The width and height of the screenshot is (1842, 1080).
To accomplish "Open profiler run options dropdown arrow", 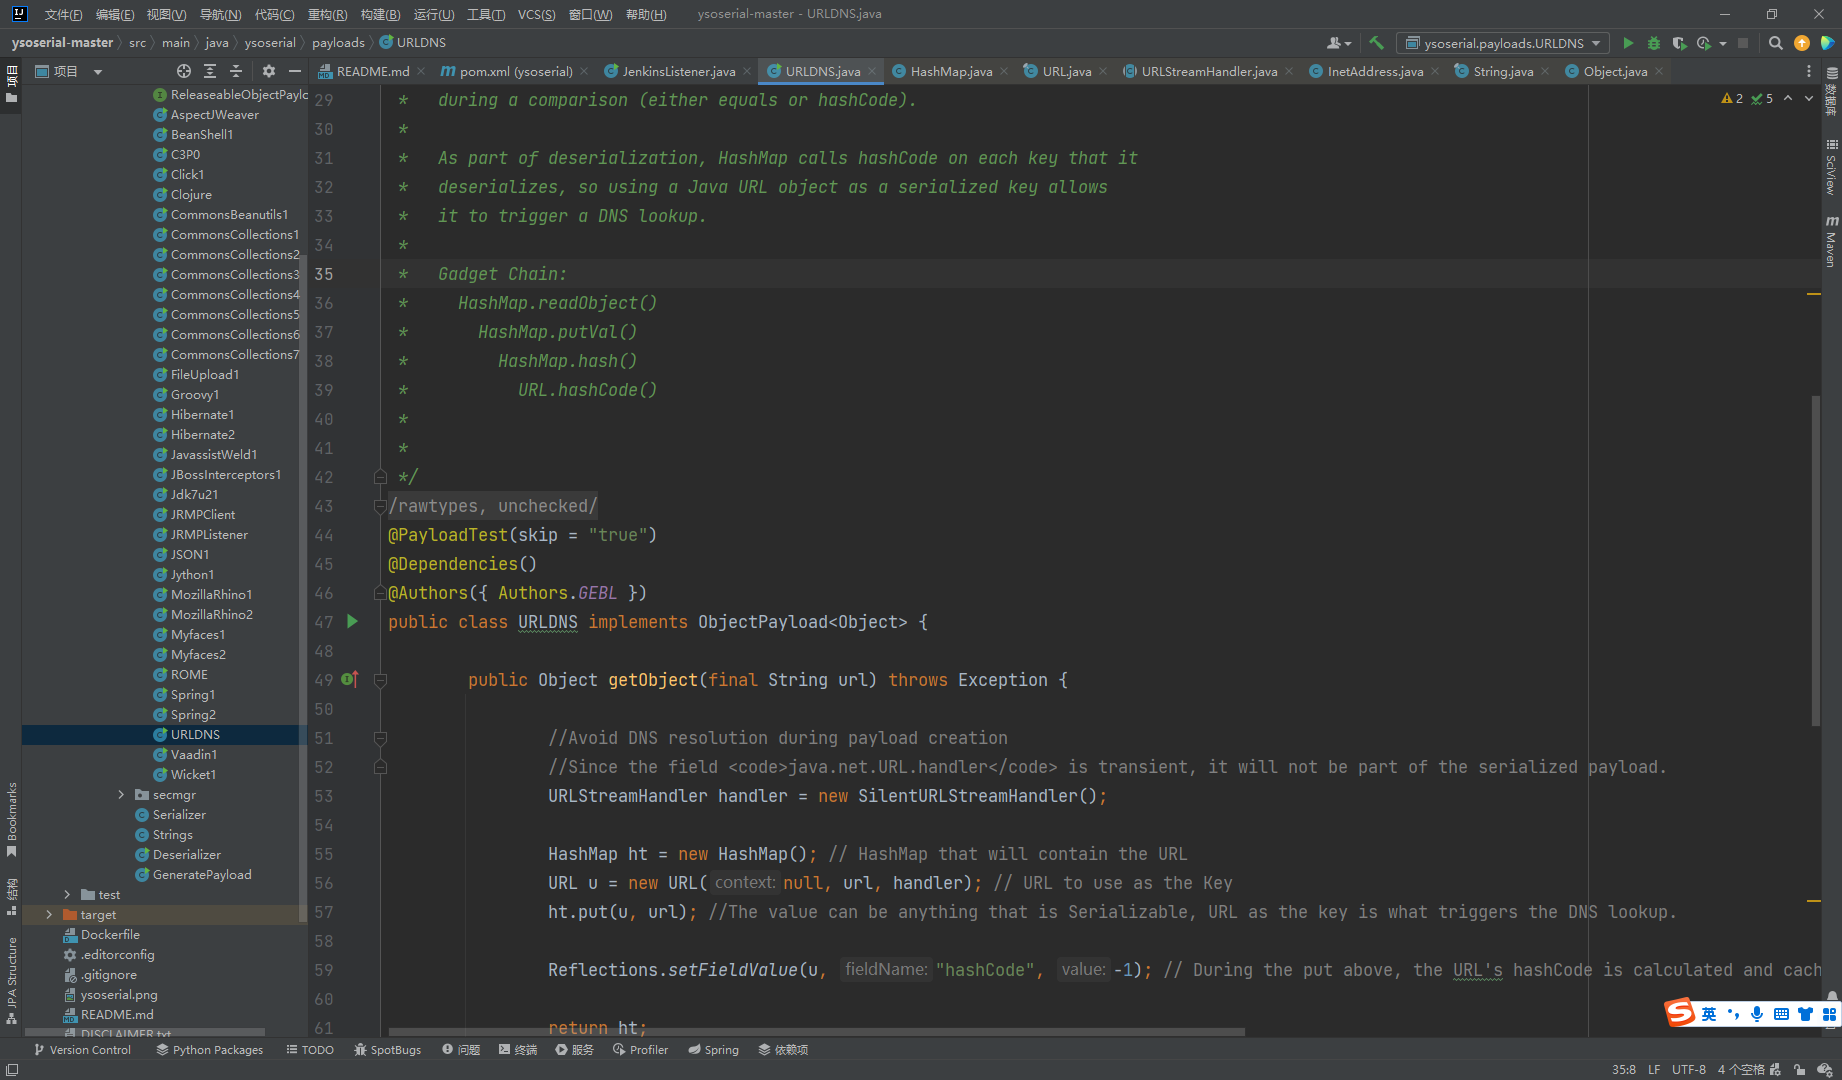I will click(1723, 43).
